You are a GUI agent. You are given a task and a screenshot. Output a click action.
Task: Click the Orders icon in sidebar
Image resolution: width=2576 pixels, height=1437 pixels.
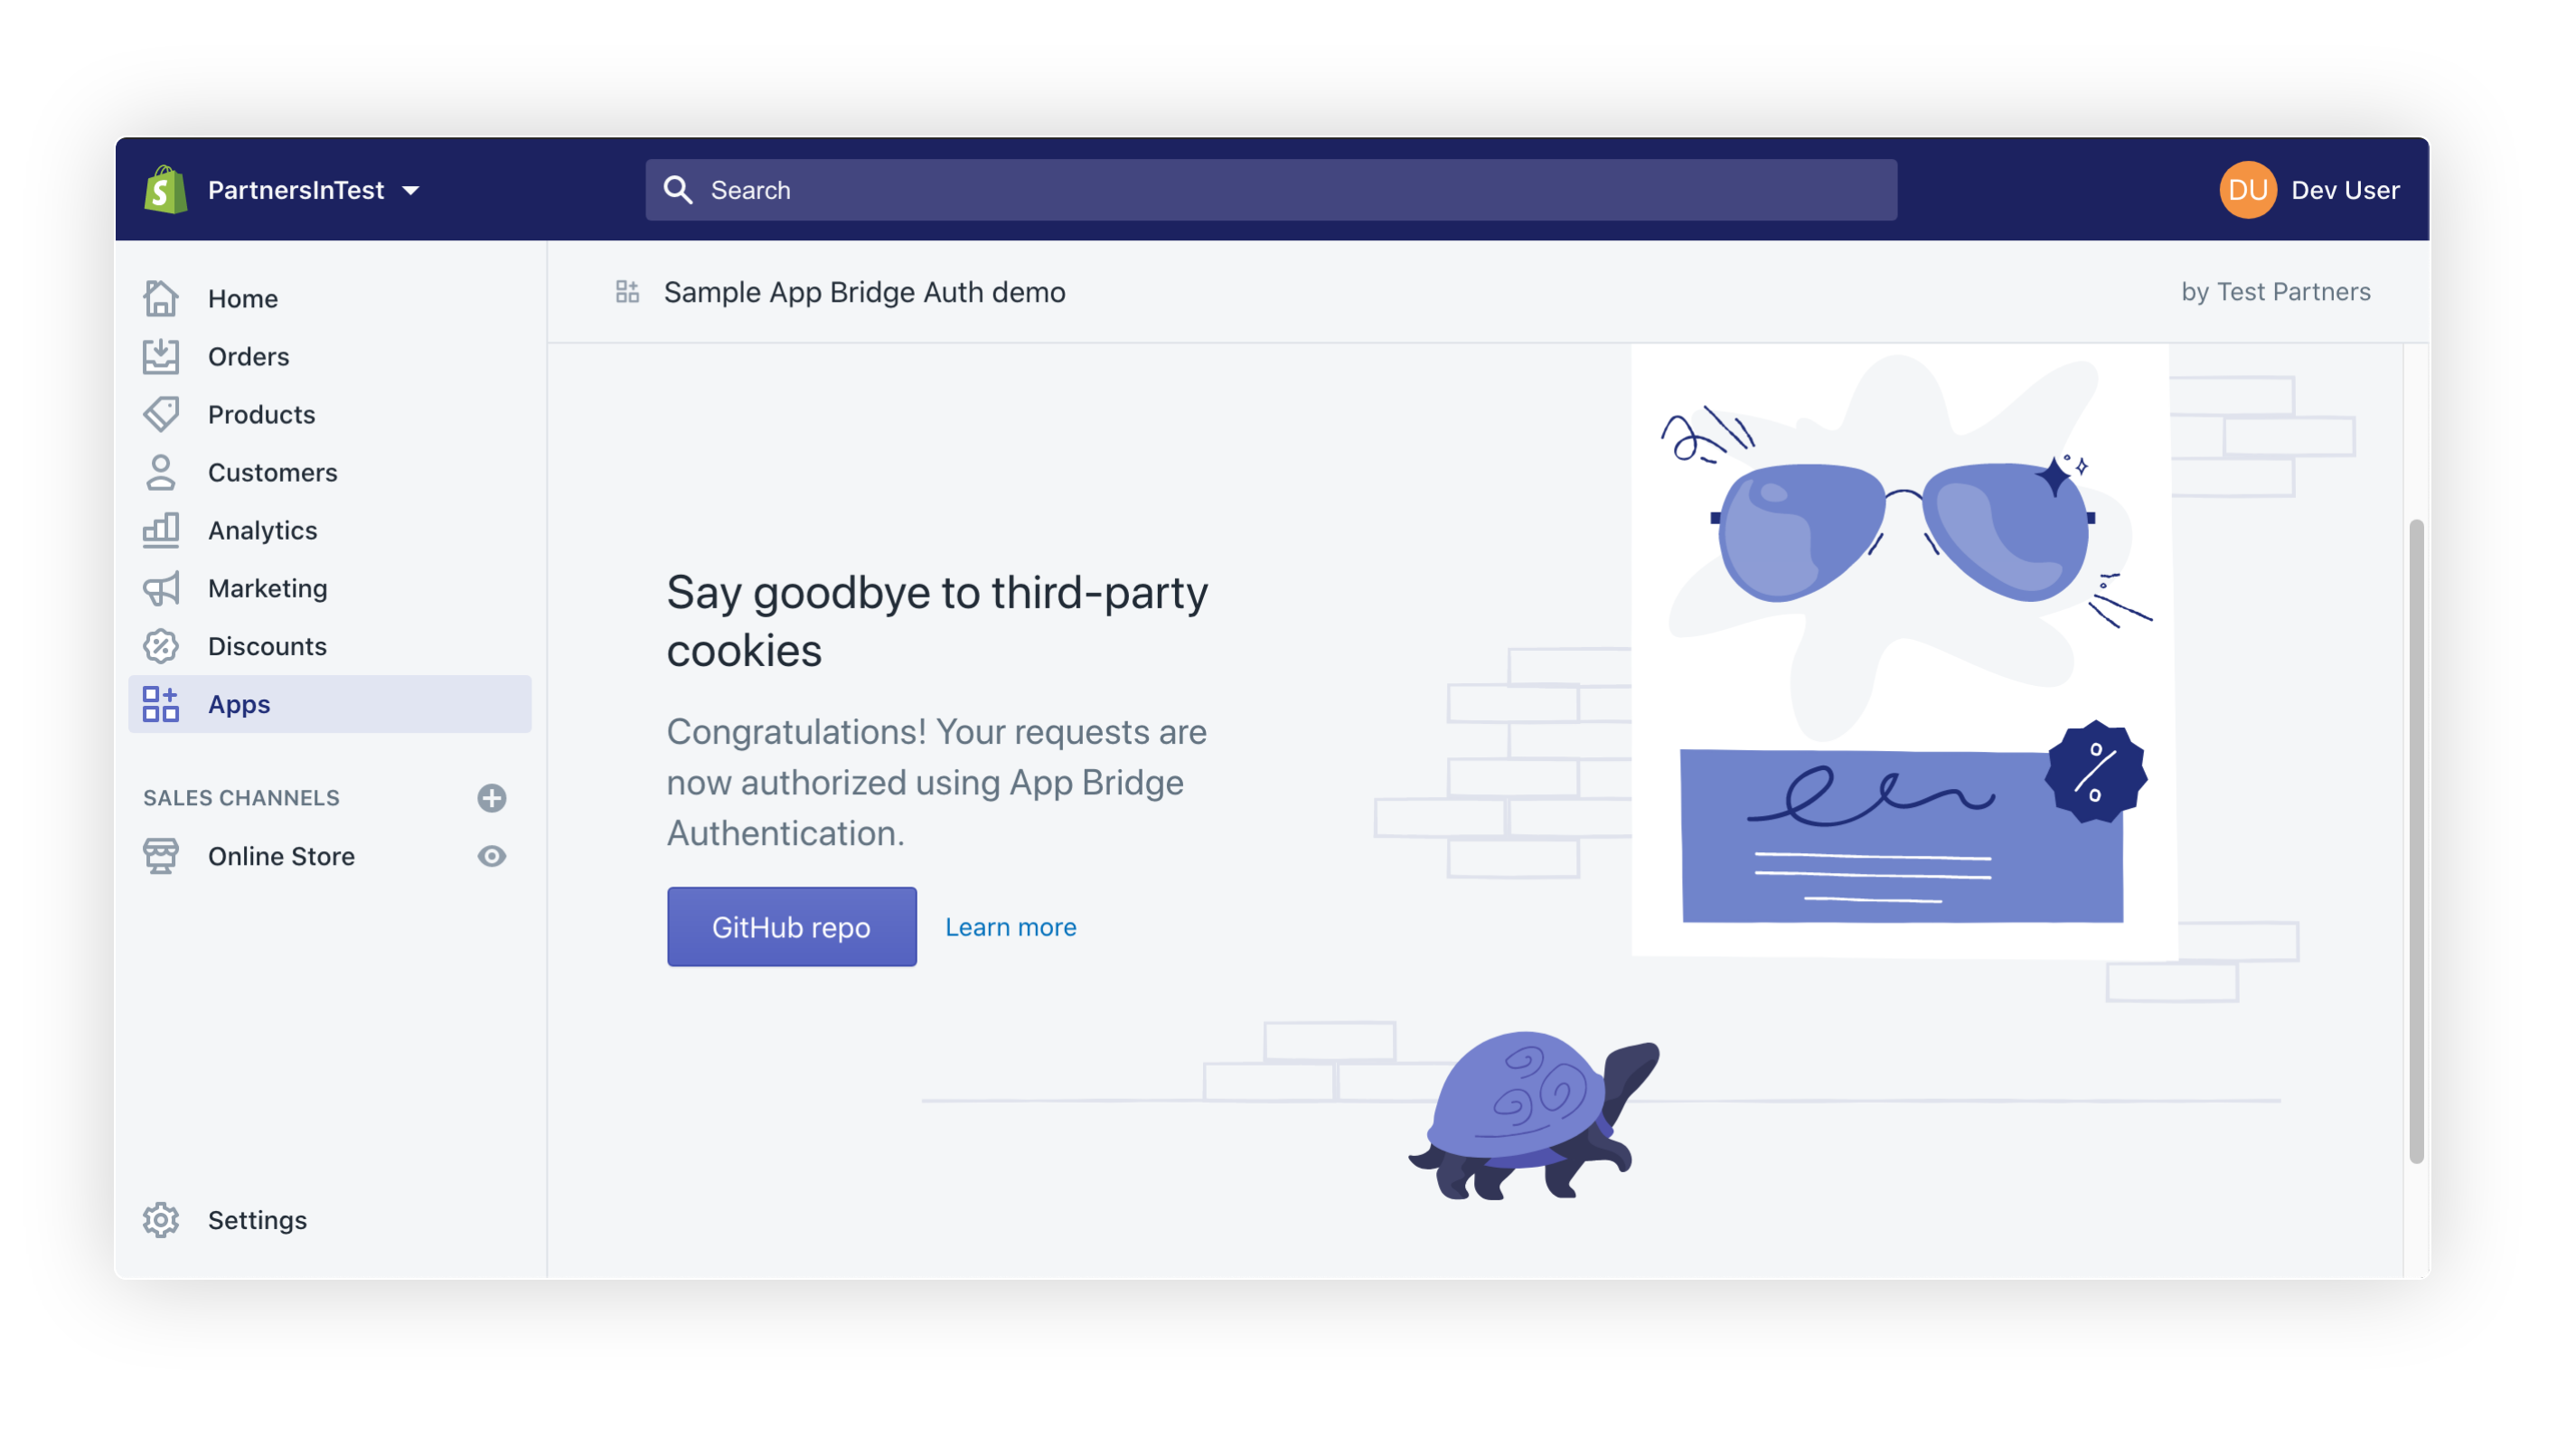click(159, 354)
